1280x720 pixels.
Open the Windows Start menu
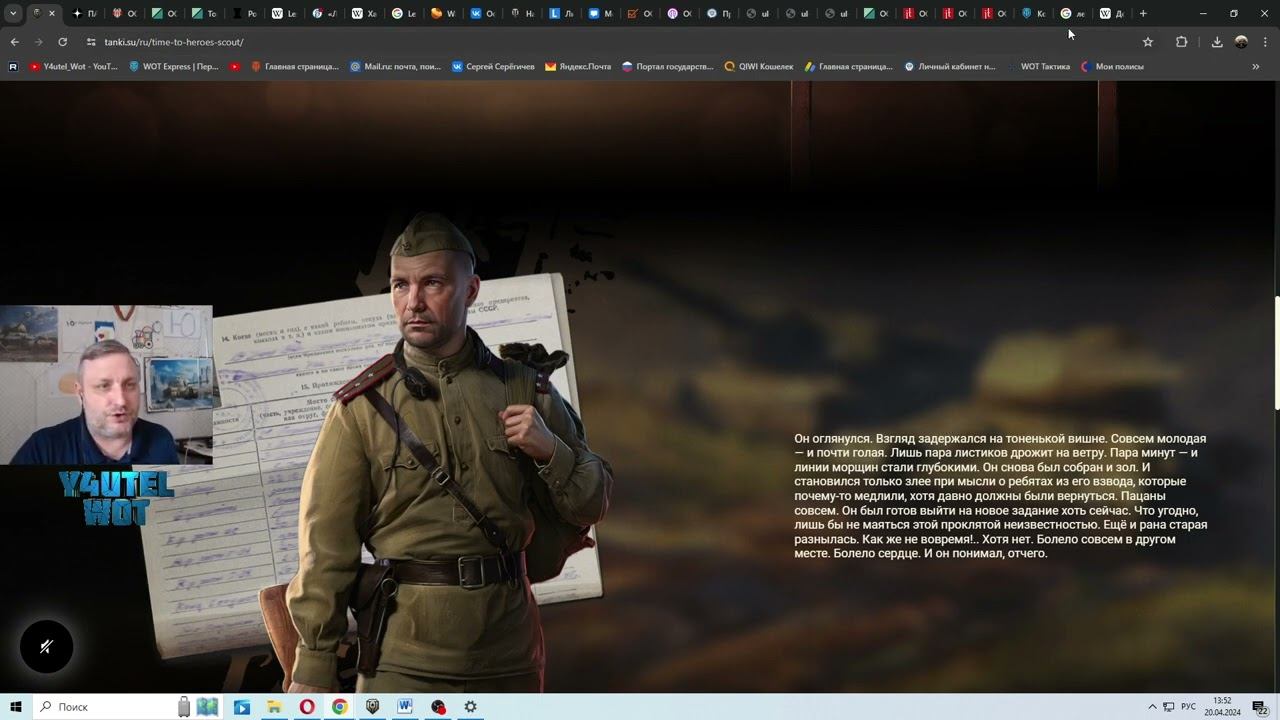16,707
